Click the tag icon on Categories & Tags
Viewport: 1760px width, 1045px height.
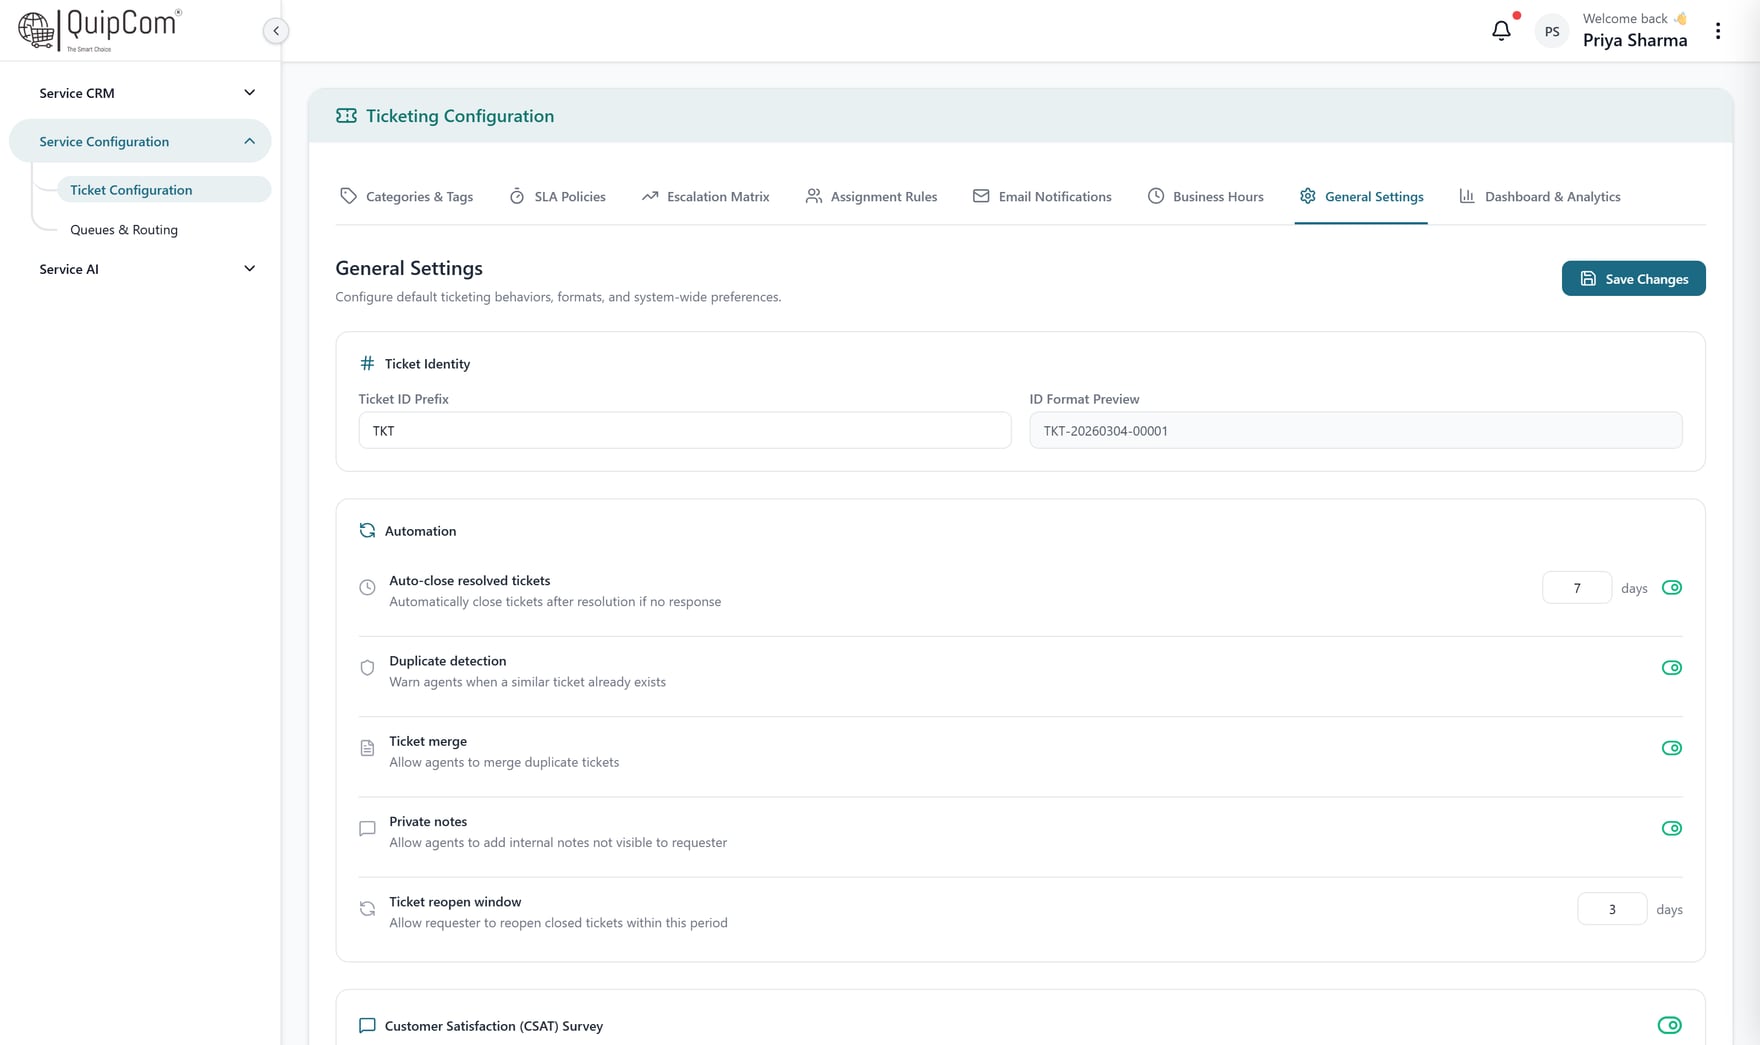tap(348, 196)
